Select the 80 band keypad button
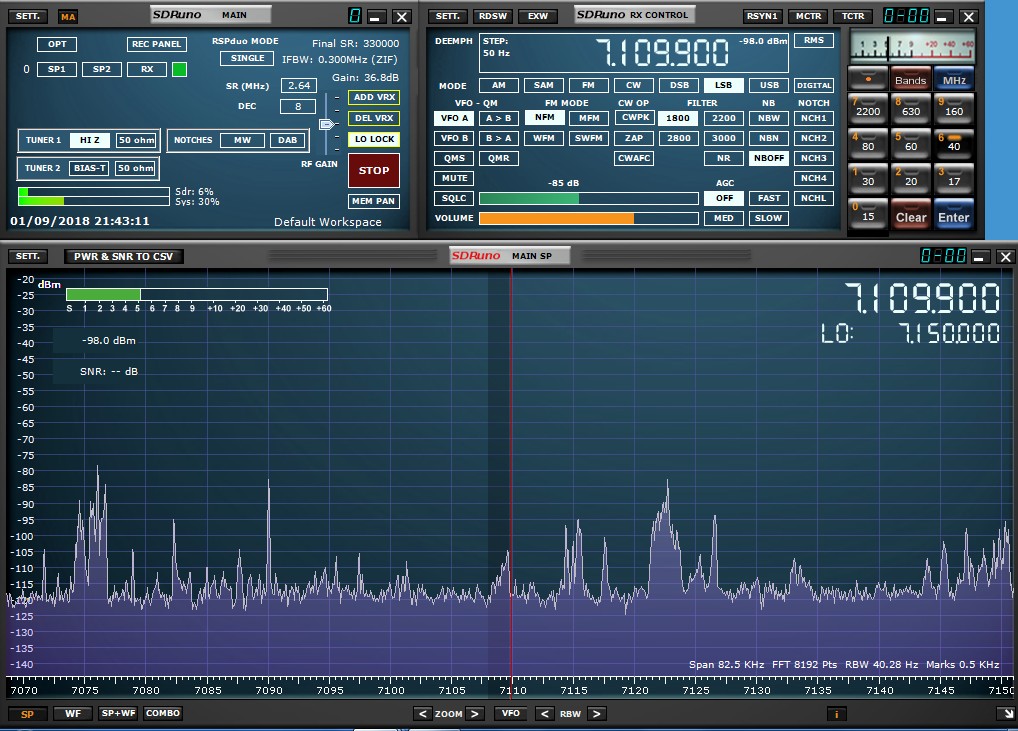1018x731 pixels. [867, 143]
